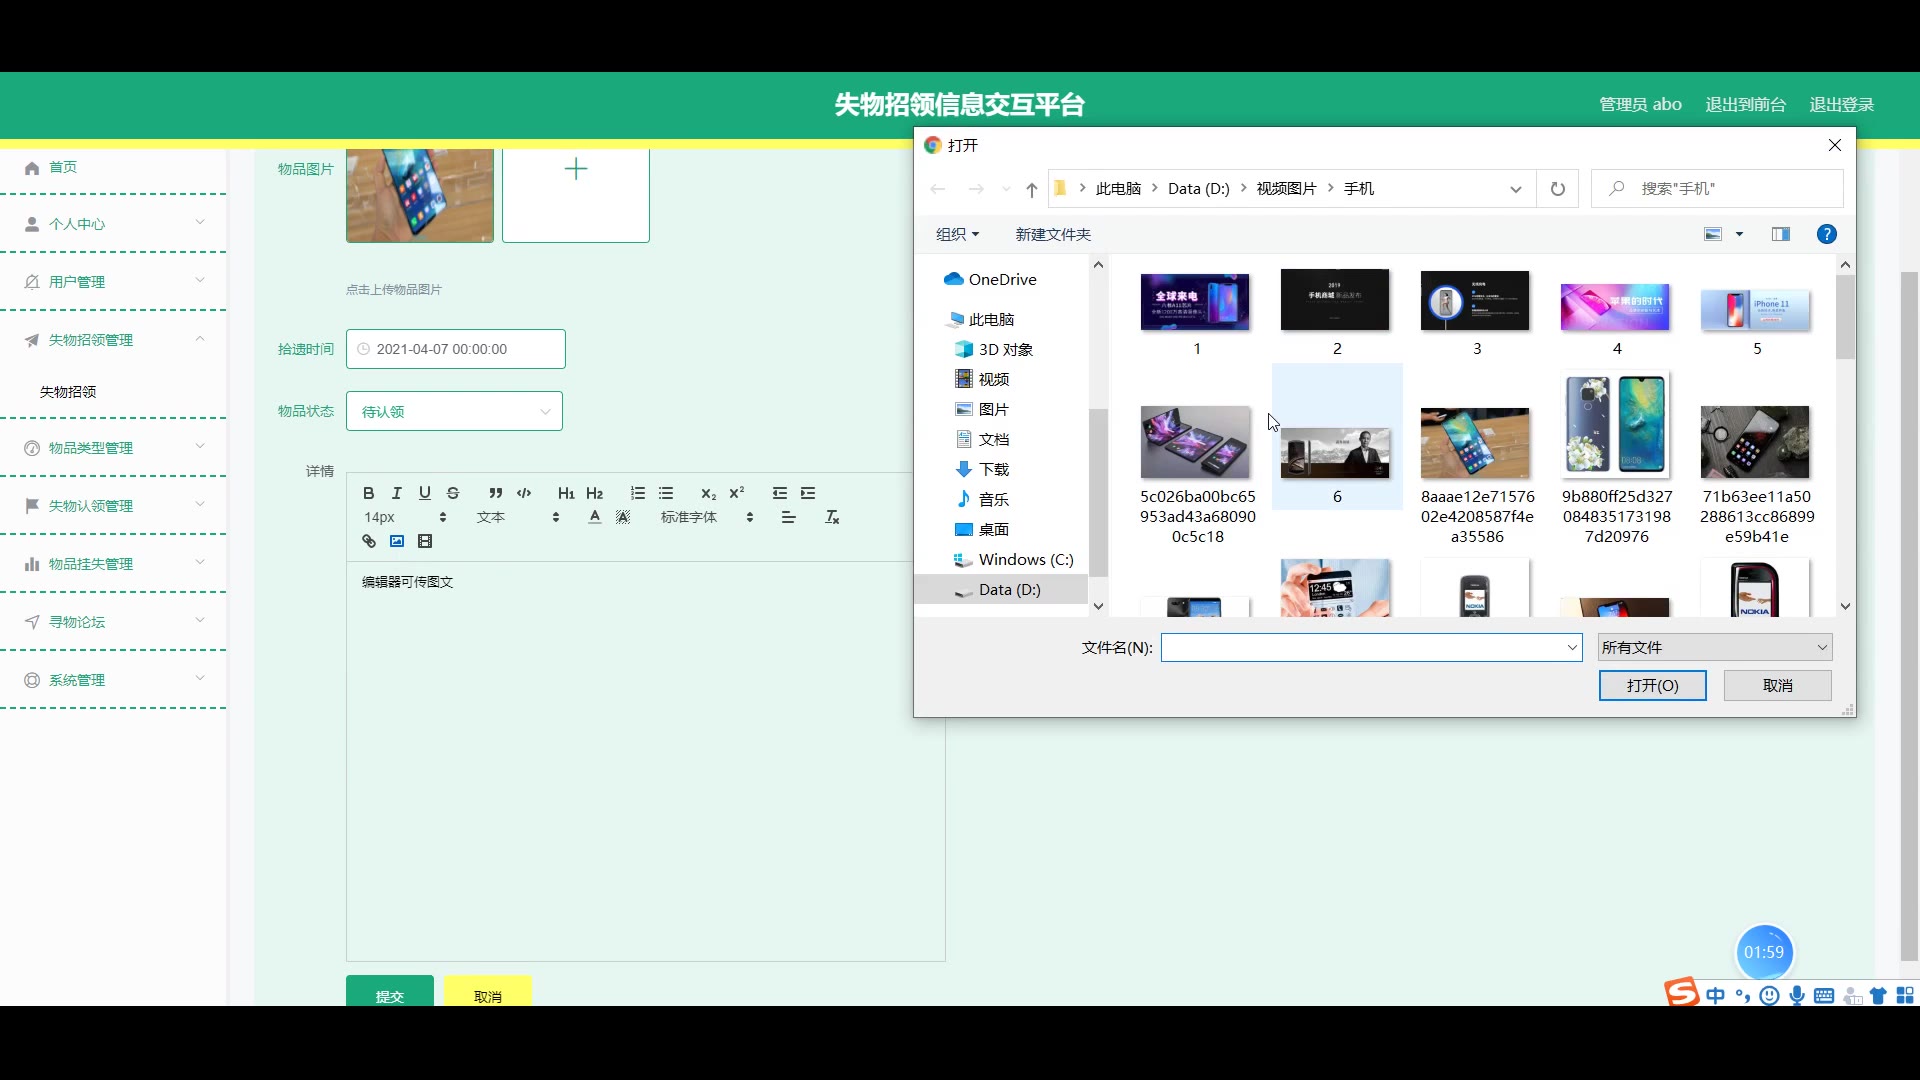Open the 组织 menu in file dialog

point(957,234)
